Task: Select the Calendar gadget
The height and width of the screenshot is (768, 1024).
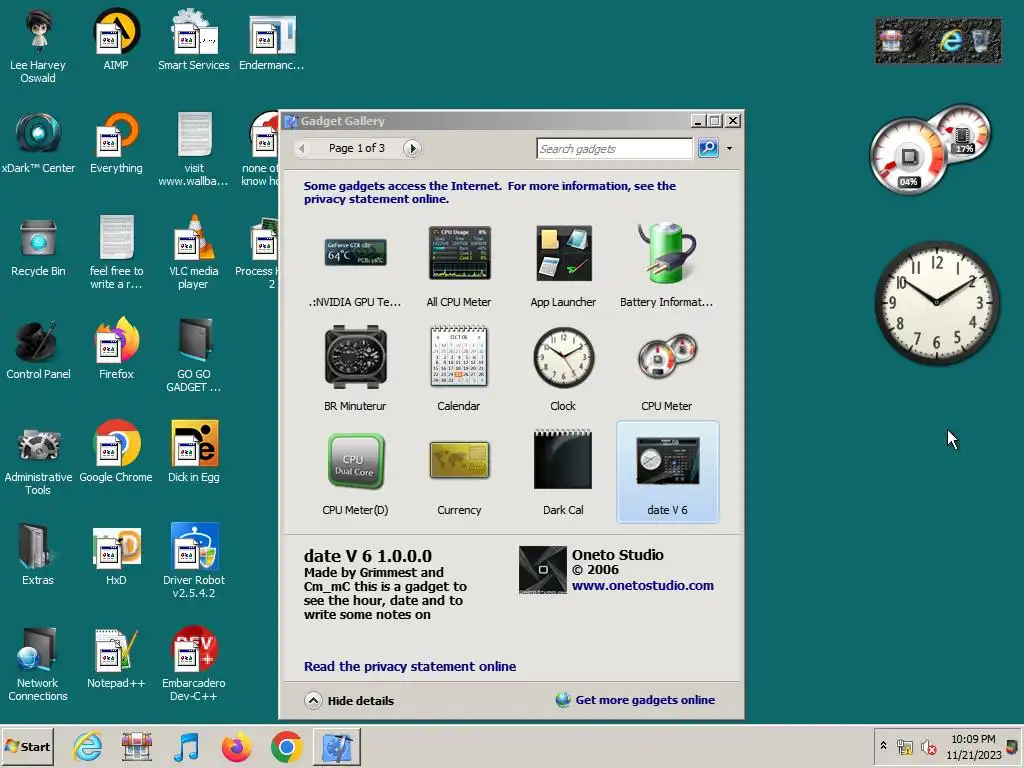Action: click(x=458, y=369)
